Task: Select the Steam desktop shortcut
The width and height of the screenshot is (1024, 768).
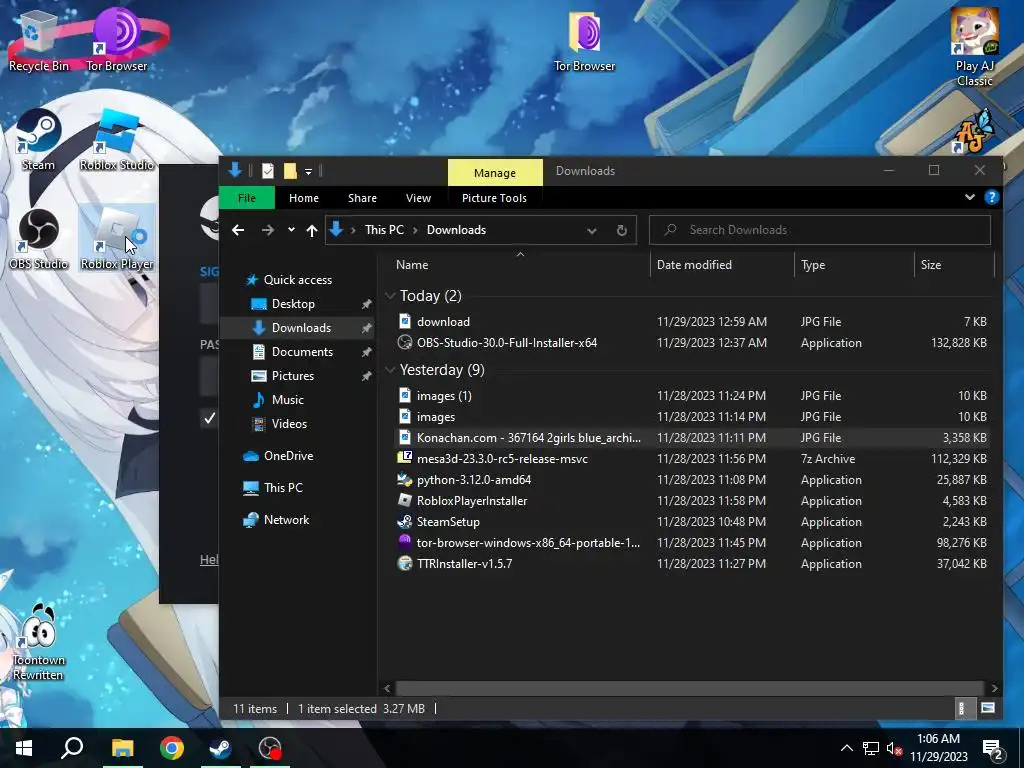Action: (38, 140)
